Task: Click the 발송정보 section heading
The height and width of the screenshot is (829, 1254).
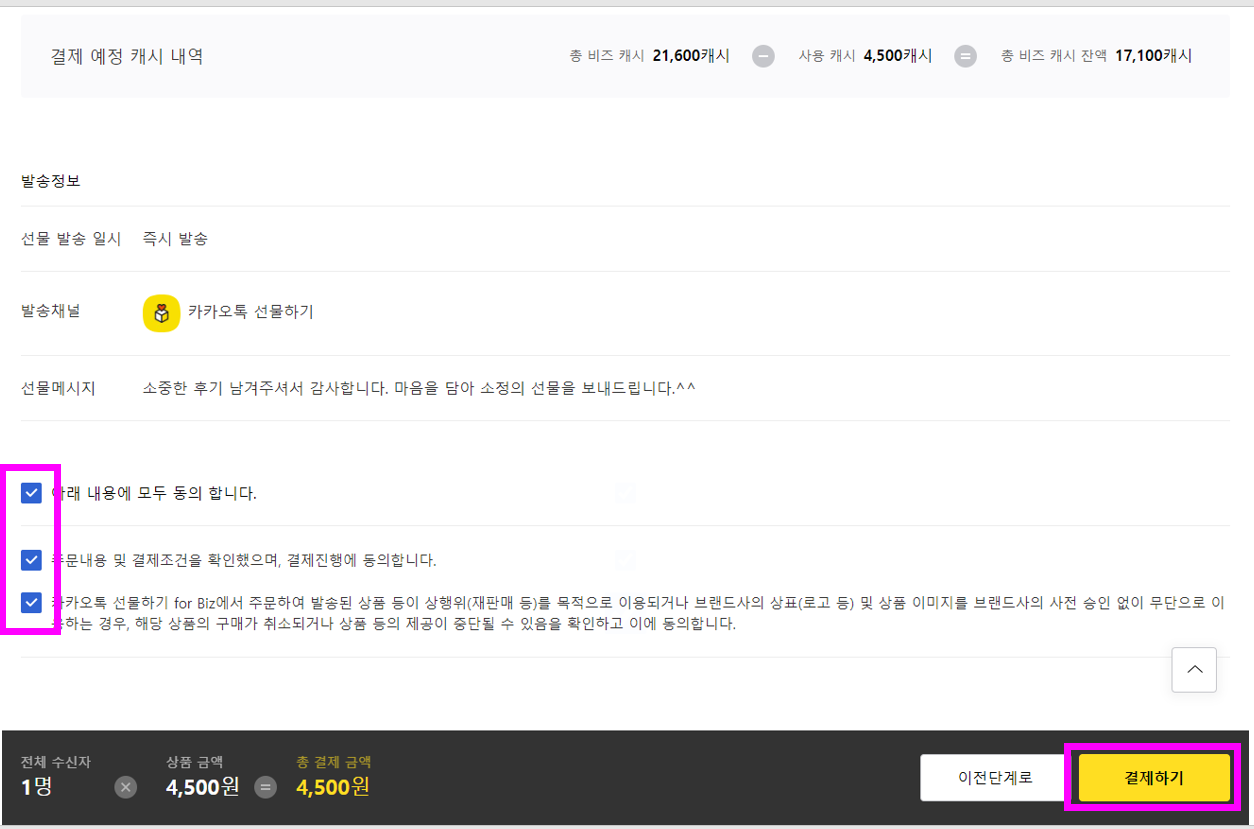Action: click(x=51, y=181)
